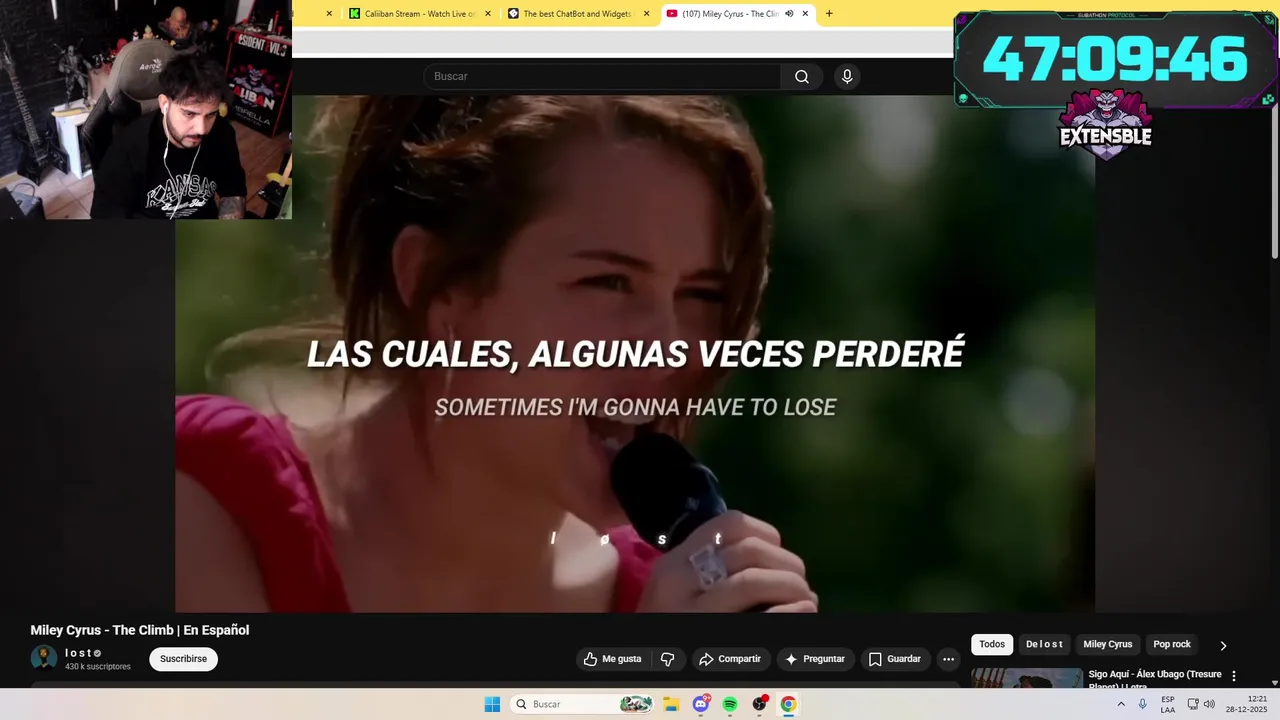
Task: Click the microphone icon in the system tray
Action: click(1143, 704)
